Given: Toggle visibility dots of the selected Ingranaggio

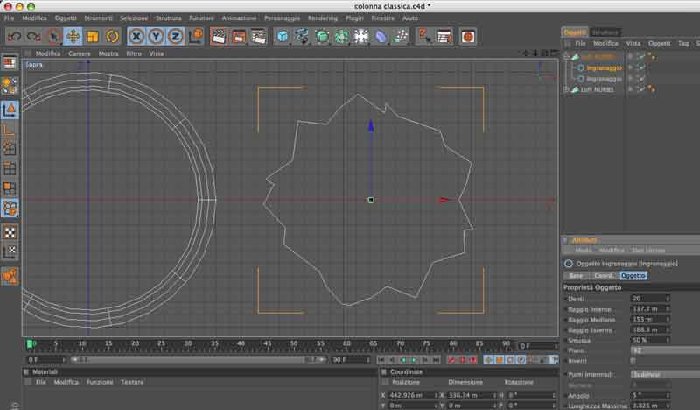Looking at the screenshot, I should point(630,68).
